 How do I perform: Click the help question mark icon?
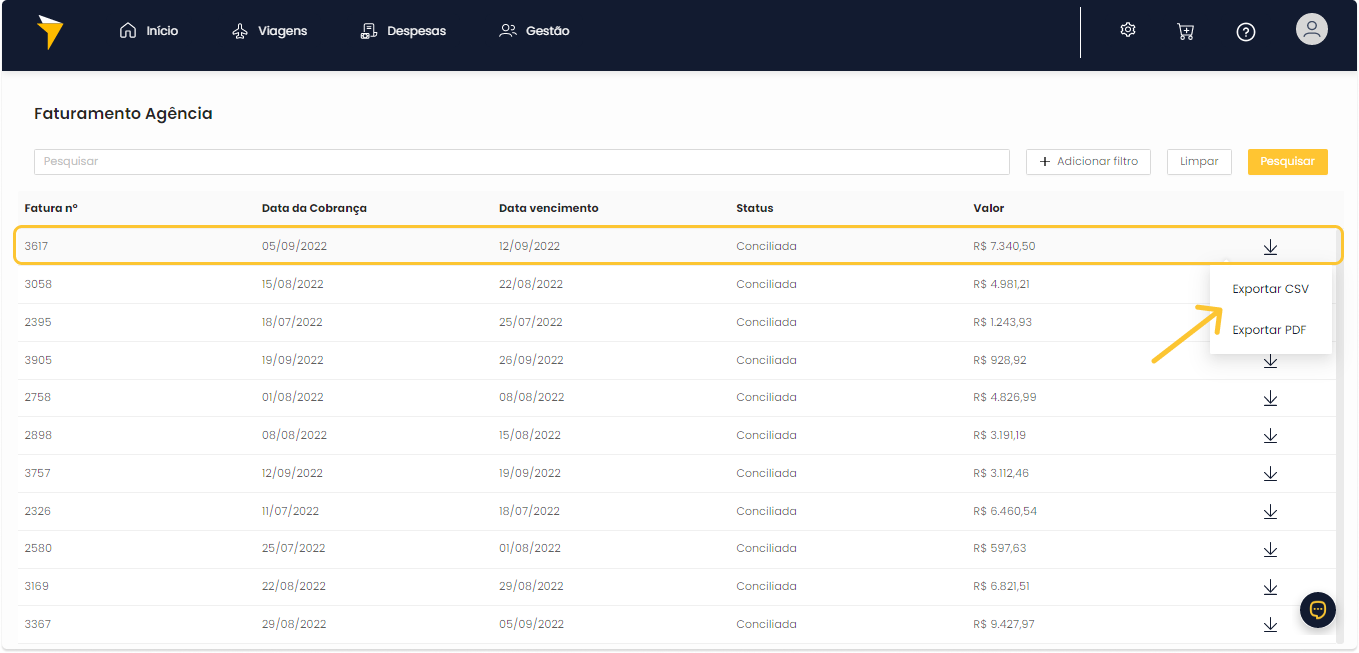pyautogui.click(x=1245, y=31)
